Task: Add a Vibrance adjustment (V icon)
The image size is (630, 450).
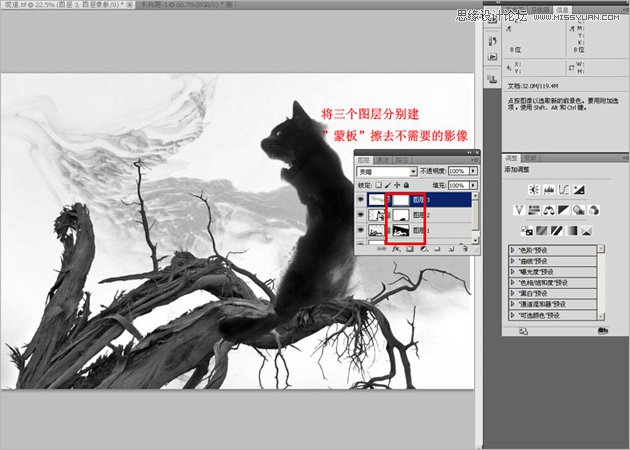Action: (519, 210)
